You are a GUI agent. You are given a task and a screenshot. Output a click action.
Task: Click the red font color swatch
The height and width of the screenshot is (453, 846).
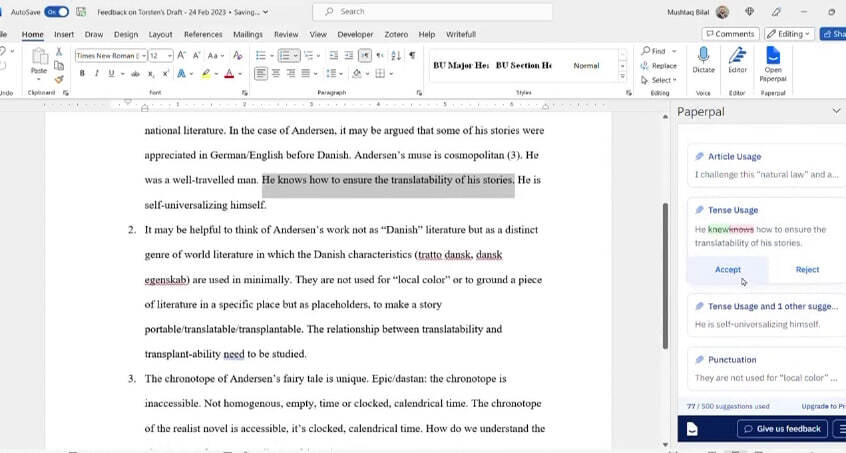click(x=228, y=74)
